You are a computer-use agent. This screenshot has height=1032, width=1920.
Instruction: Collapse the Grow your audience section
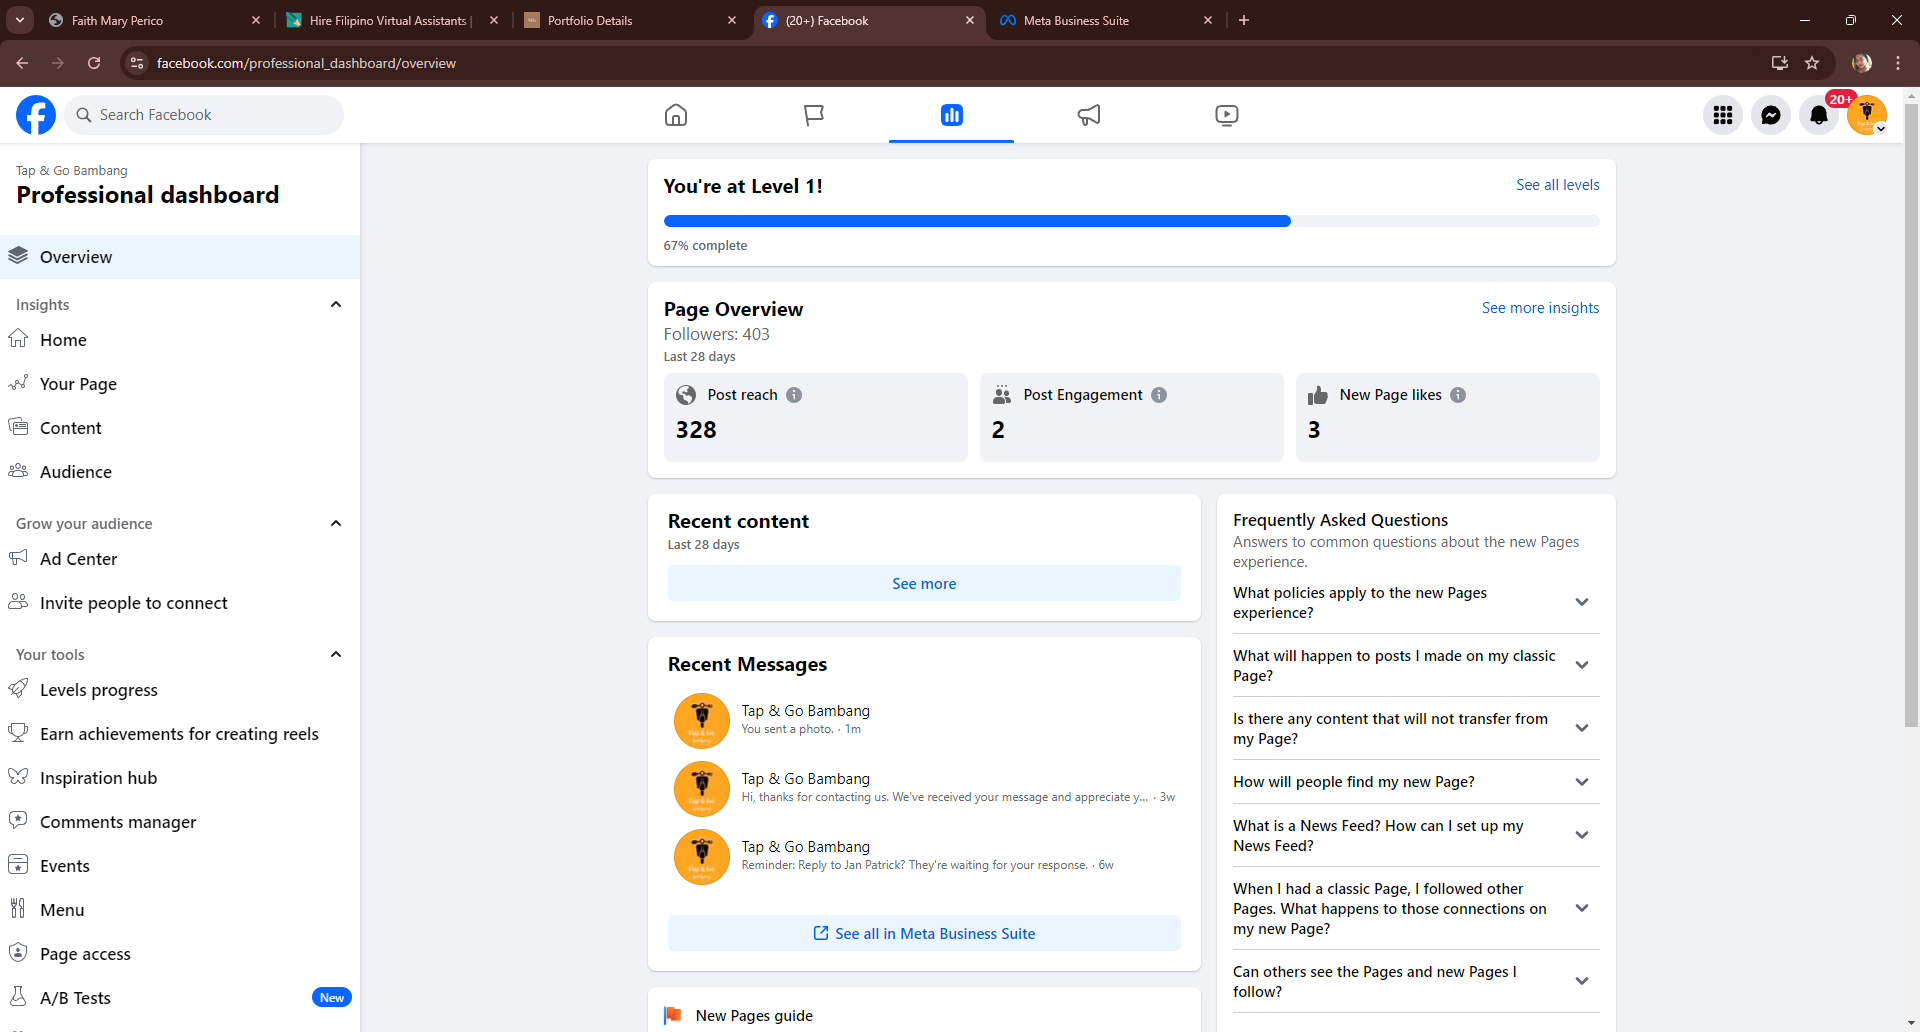coord(336,523)
